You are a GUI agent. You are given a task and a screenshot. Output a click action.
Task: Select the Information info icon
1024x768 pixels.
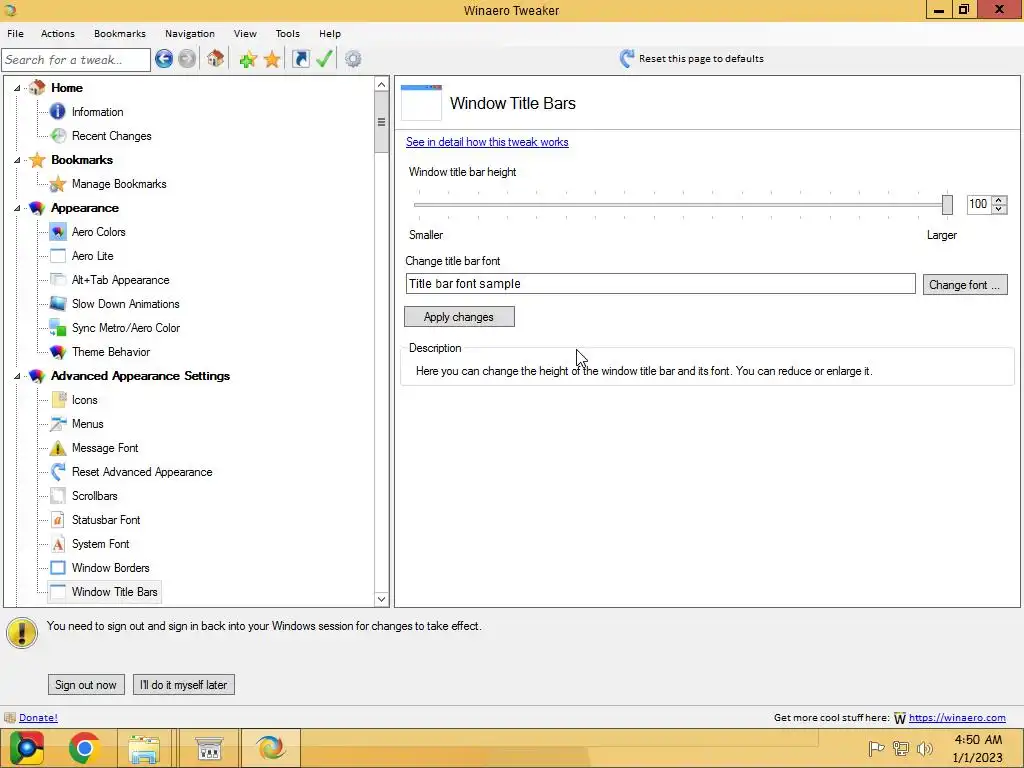58,112
